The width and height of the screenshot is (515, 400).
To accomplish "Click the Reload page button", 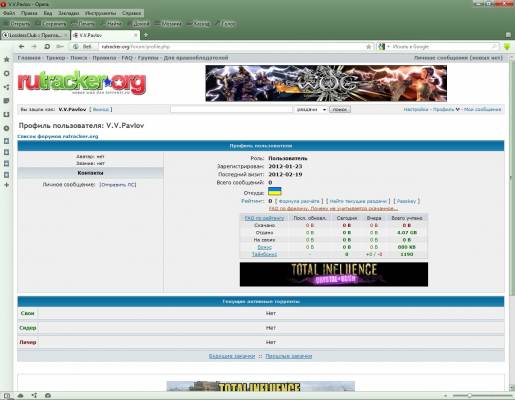I will pyautogui.click(x=47, y=47).
